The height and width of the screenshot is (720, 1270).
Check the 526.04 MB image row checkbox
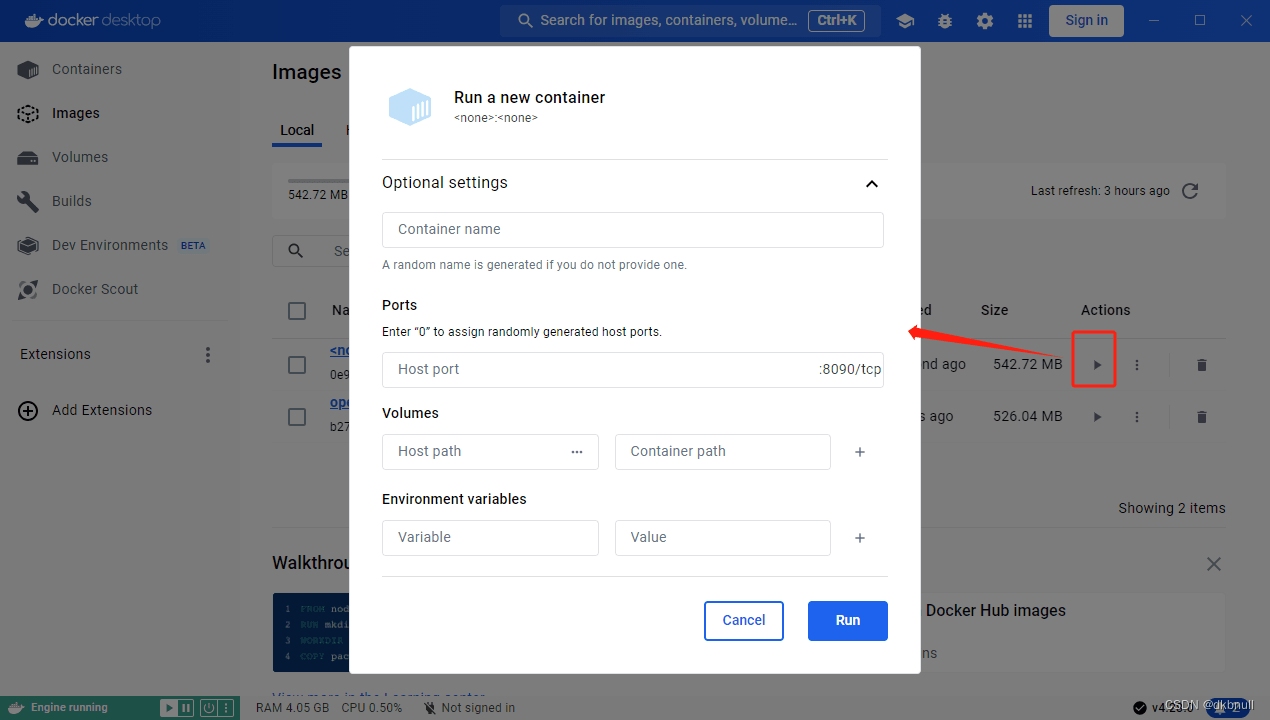(297, 417)
